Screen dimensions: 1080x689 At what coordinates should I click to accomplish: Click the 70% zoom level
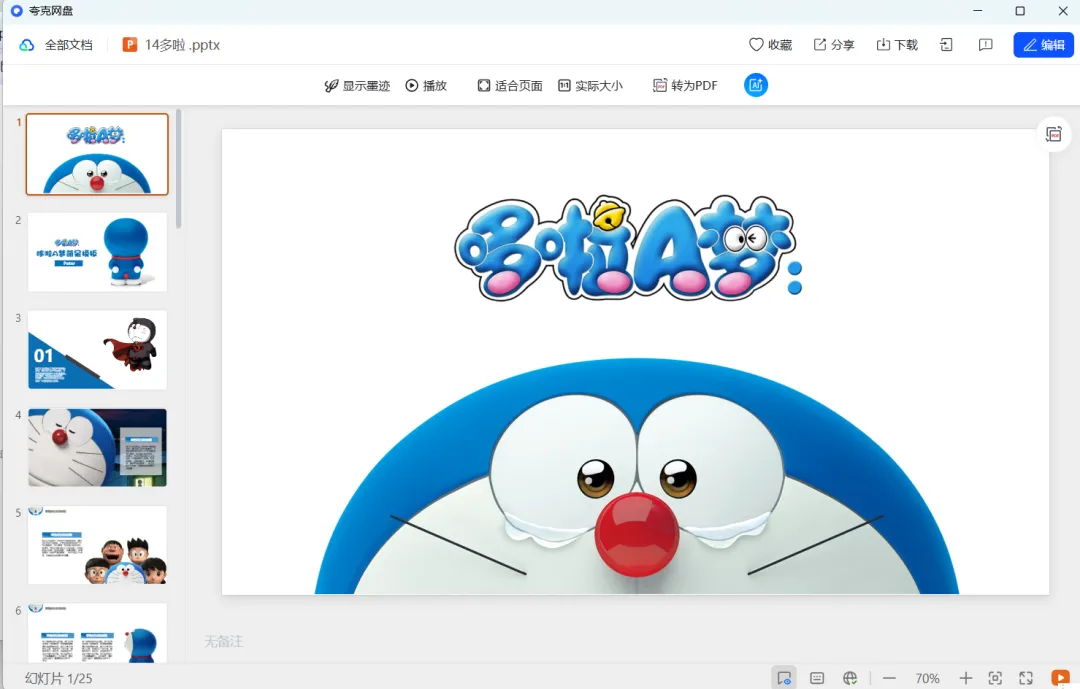[x=927, y=679]
